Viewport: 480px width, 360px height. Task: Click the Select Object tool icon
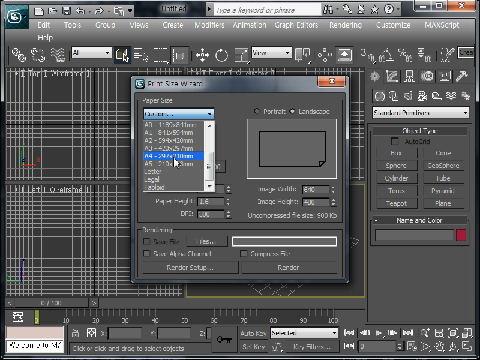click(122, 55)
